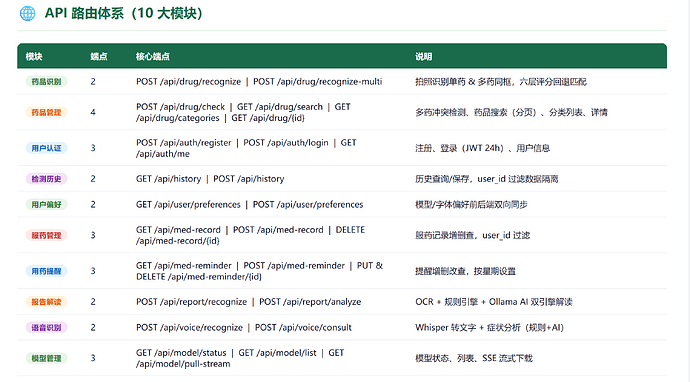Click endpoints cell GET /api/user/preferences
Image resolution: width=690 pixels, height=382 pixels.
250,204
